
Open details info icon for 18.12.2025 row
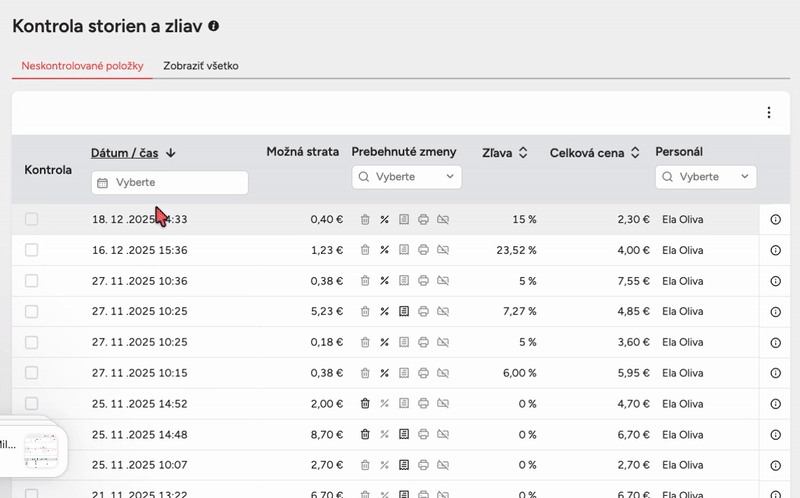pos(775,219)
